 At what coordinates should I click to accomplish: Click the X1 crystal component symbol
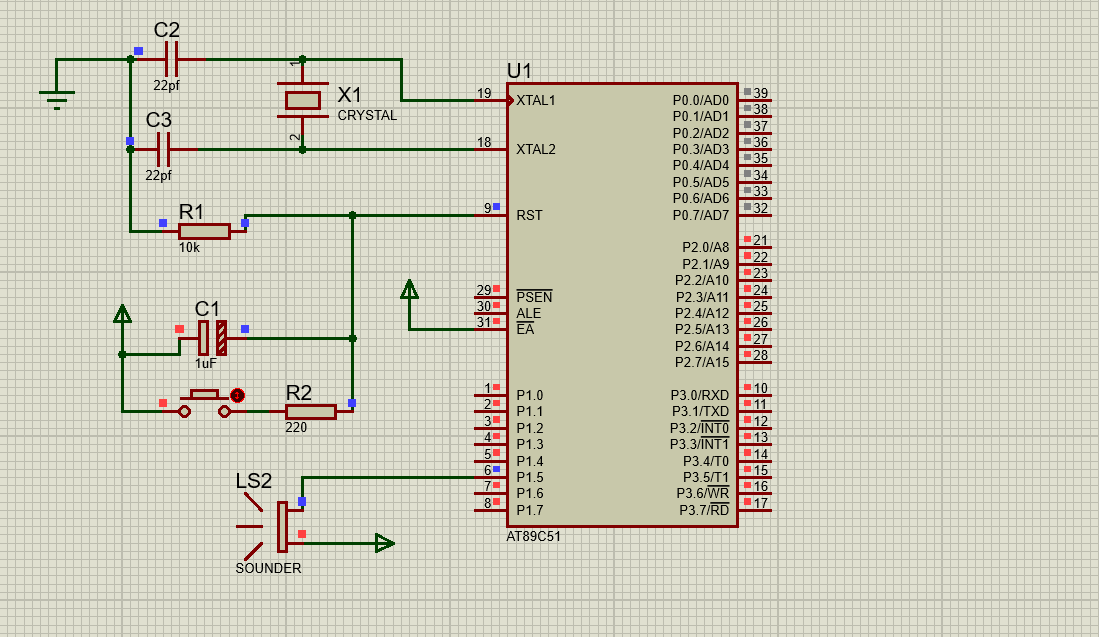click(303, 100)
